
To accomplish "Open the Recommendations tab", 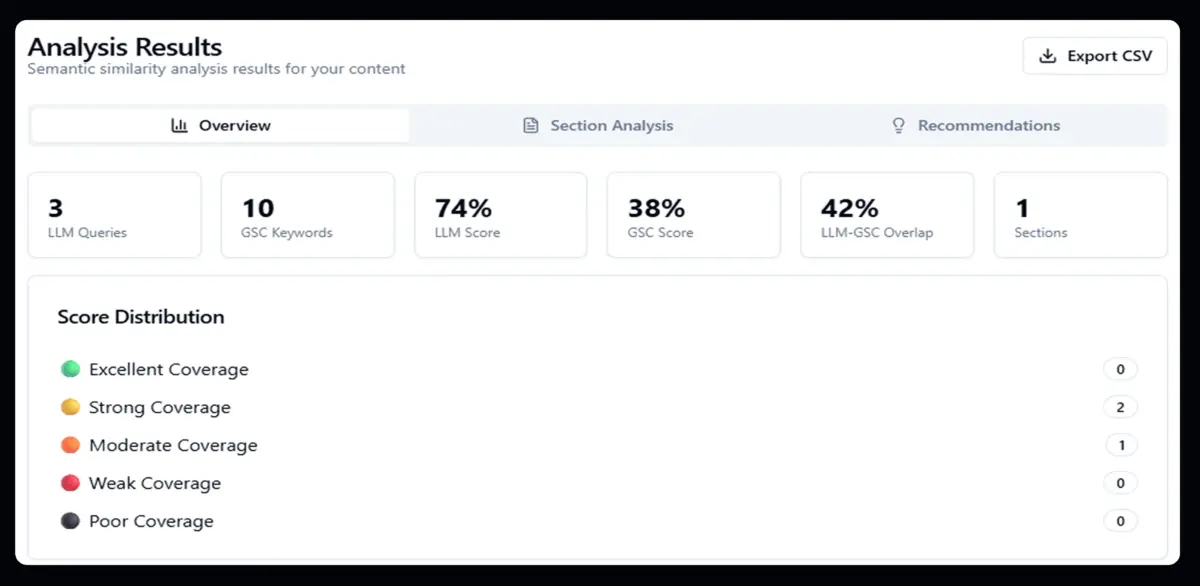I will (x=975, y=125).
